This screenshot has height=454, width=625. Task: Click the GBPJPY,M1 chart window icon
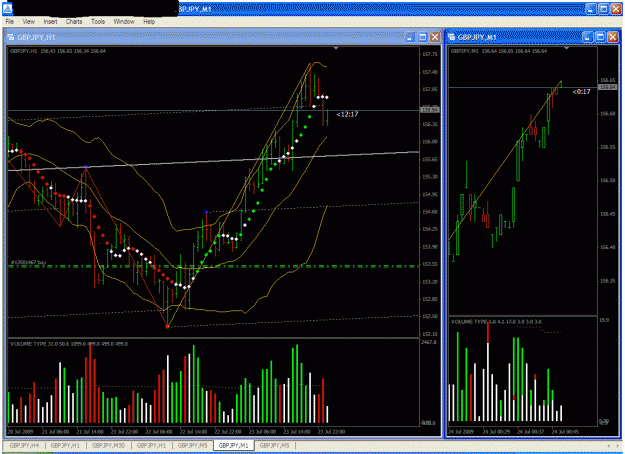click(x=452, y=37)
